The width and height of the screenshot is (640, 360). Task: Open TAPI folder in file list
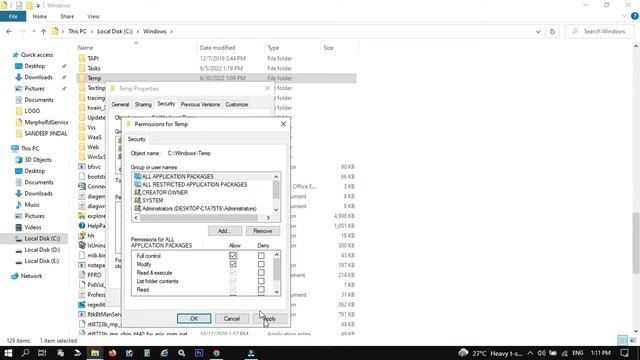point(93,58)
